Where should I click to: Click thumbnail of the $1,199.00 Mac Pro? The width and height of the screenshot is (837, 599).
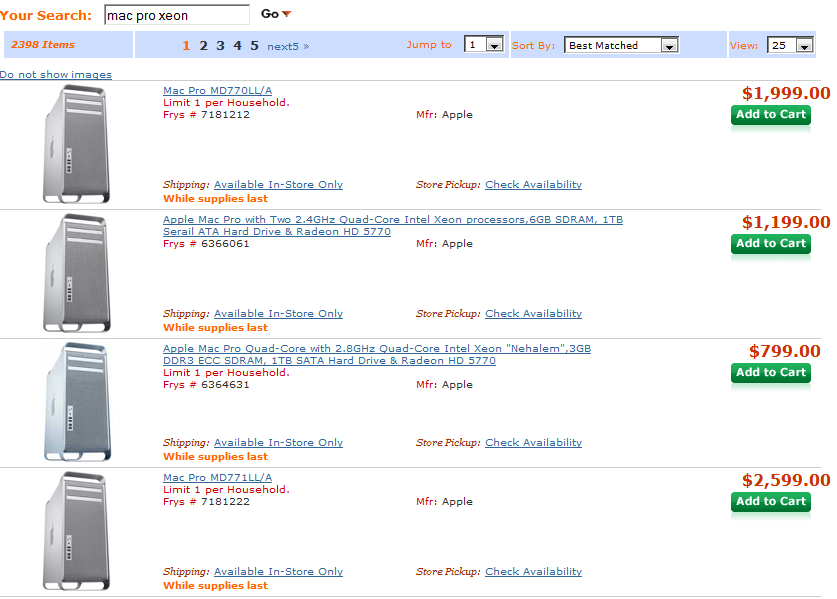point(76,273)
